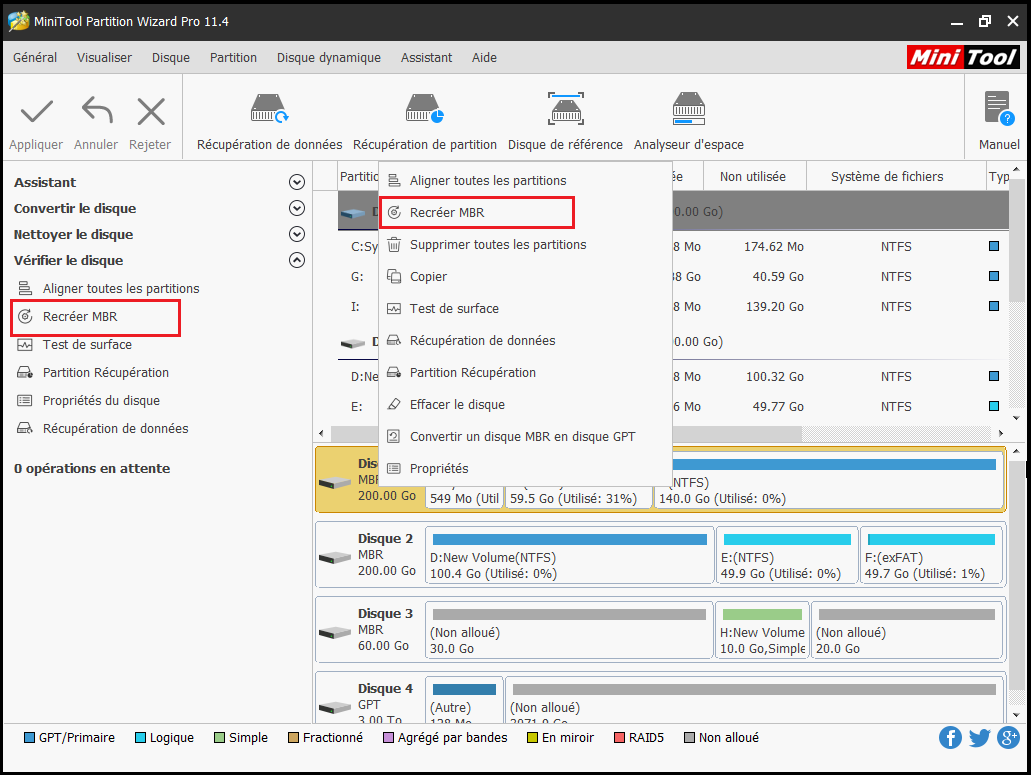Image resolution: width=1031 pixels, height=775 pixels.
Task: Open the Visualiser menu
Action: 104,58
